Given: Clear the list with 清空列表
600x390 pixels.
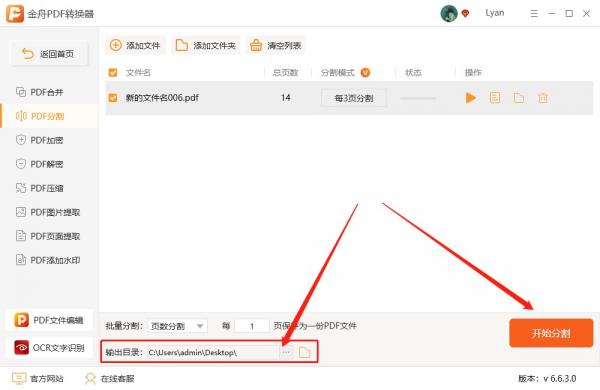Looking at the screenshot, I should coord(276,46).
